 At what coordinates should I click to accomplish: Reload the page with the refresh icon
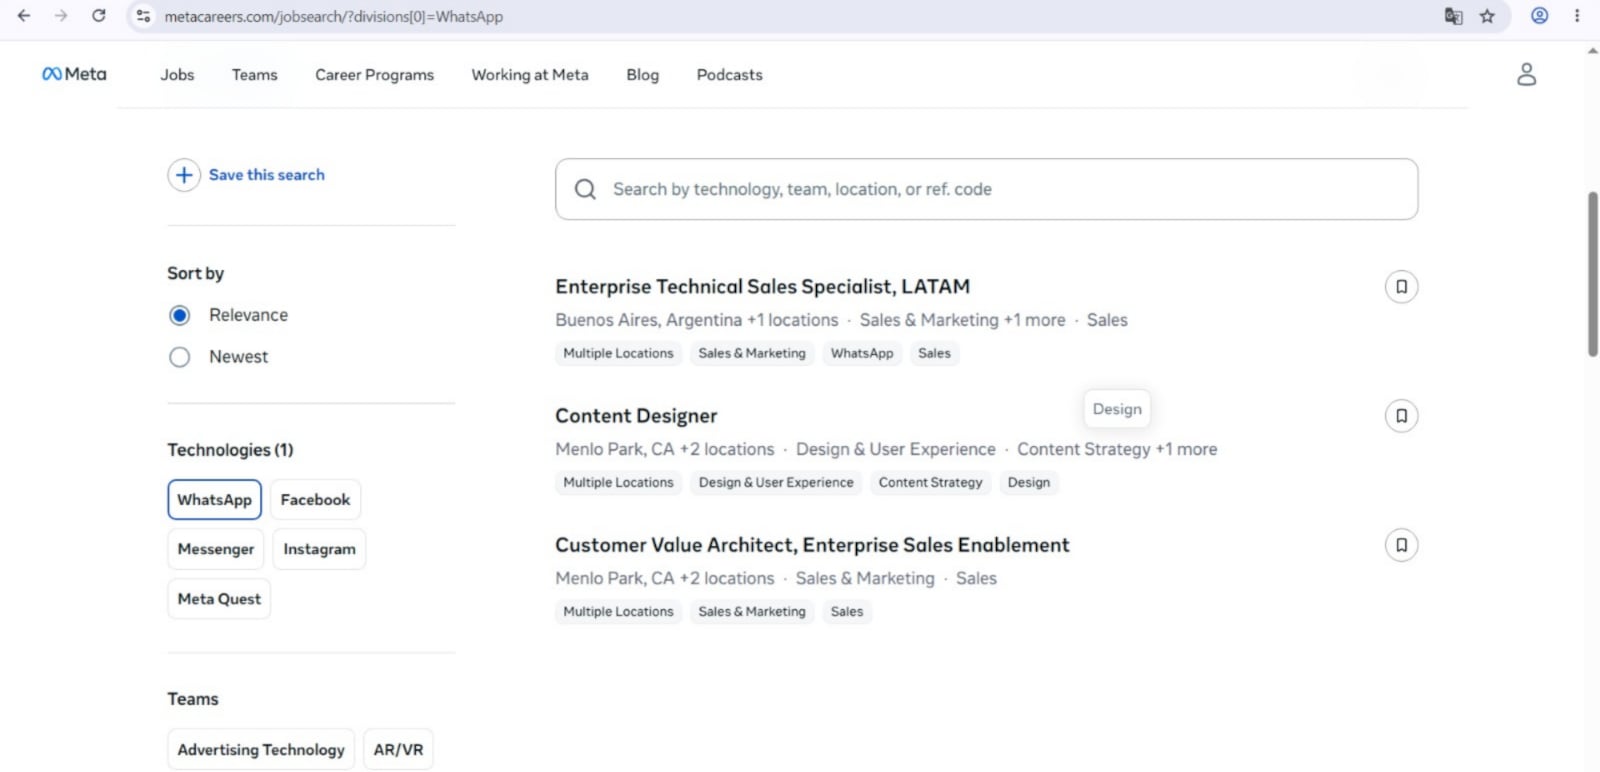[x=98, y=16]
